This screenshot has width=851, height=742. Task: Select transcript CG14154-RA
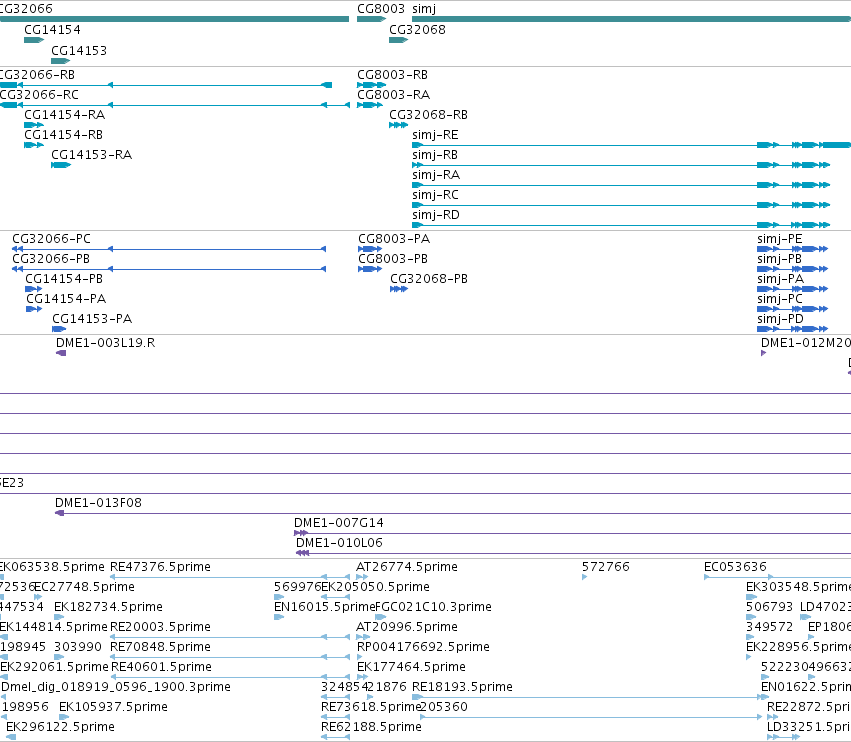click(x=64, y=115)
